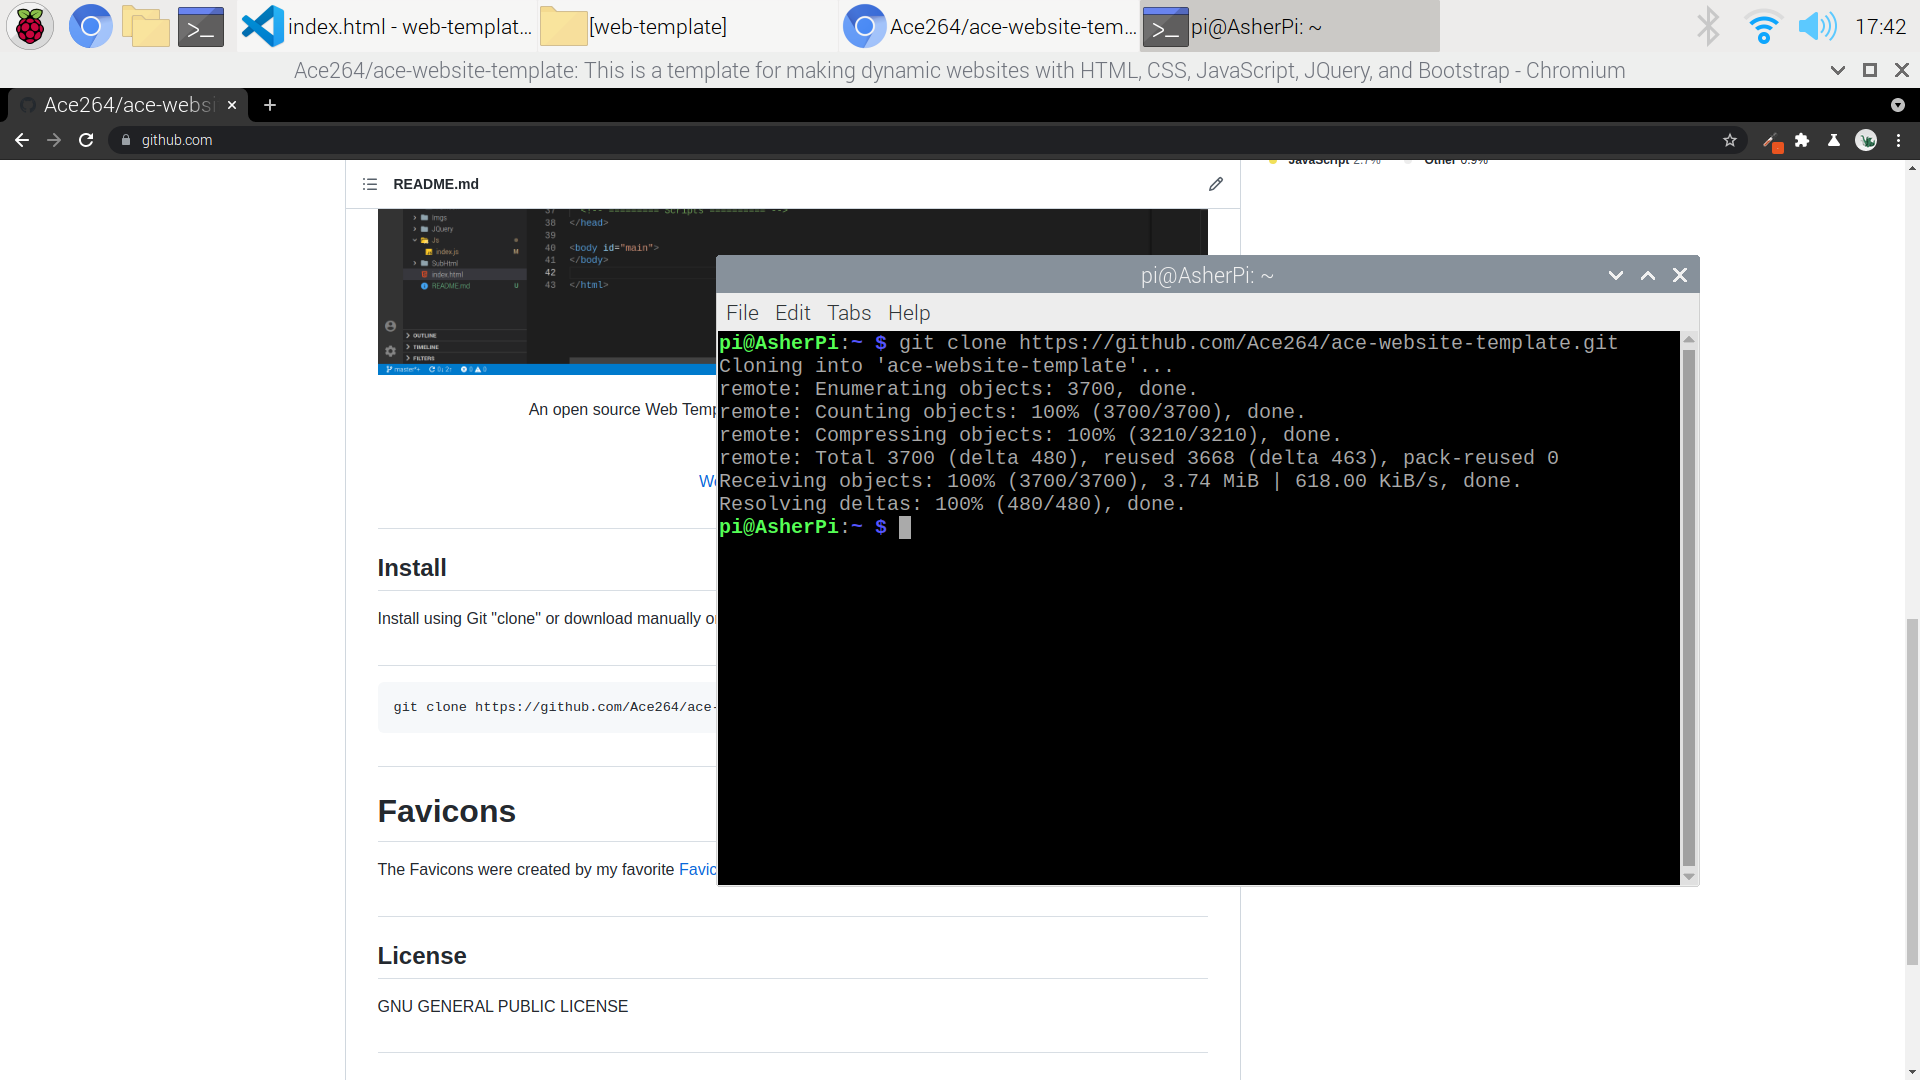Open the Chromium extensions puzzle icon

pyautogui.click(x=1802, y=140)
